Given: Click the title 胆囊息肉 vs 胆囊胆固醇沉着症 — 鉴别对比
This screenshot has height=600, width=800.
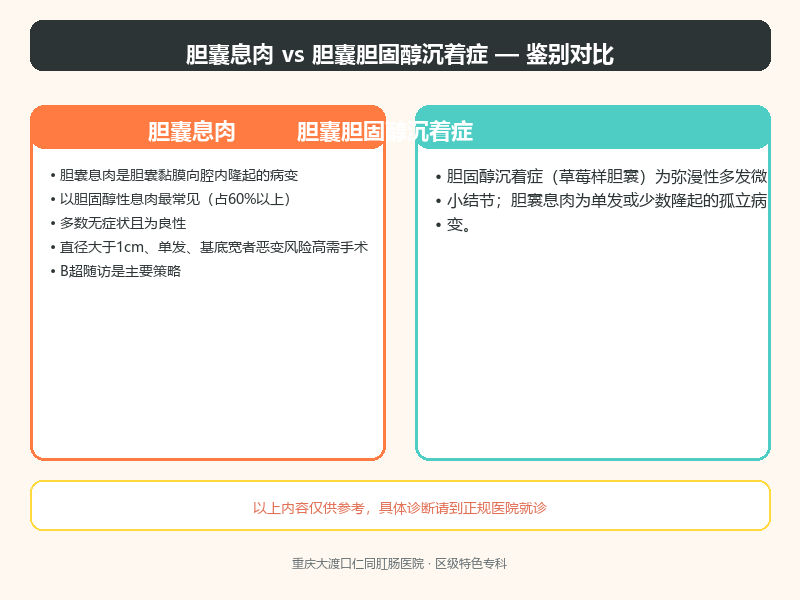Looking at the screenshot, I should 399,54.
